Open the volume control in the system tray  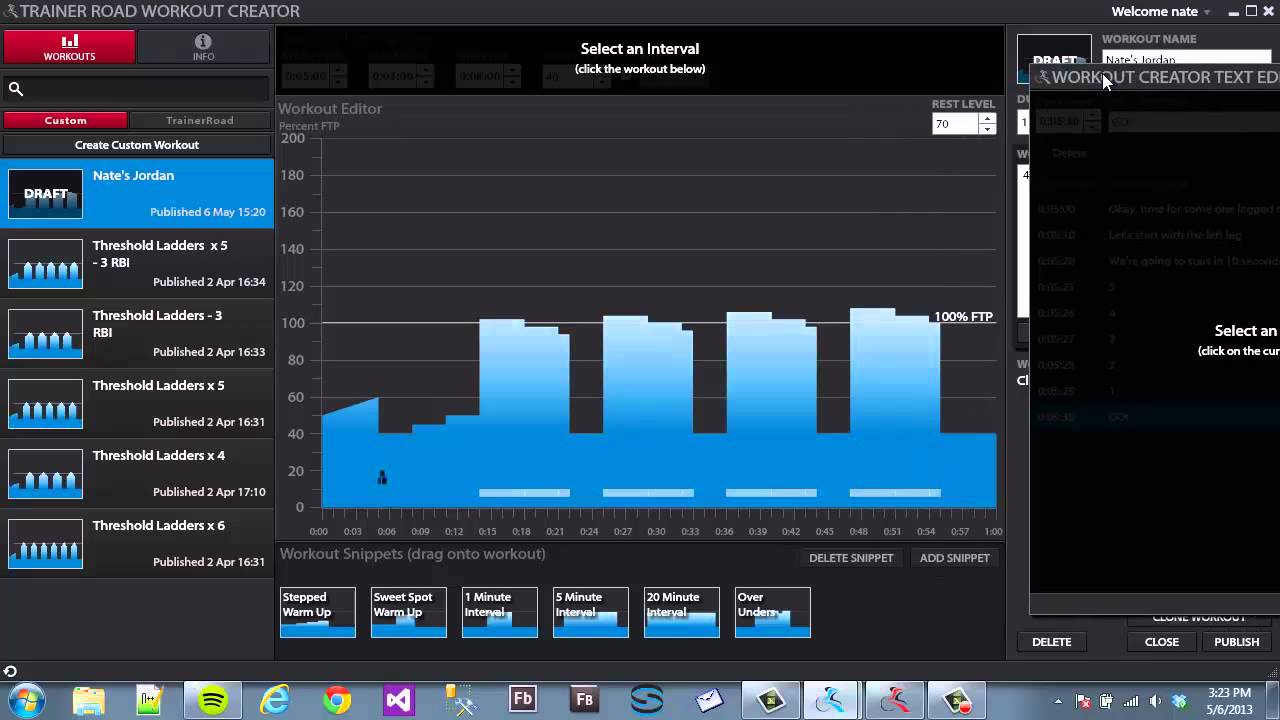(1155, 701)
